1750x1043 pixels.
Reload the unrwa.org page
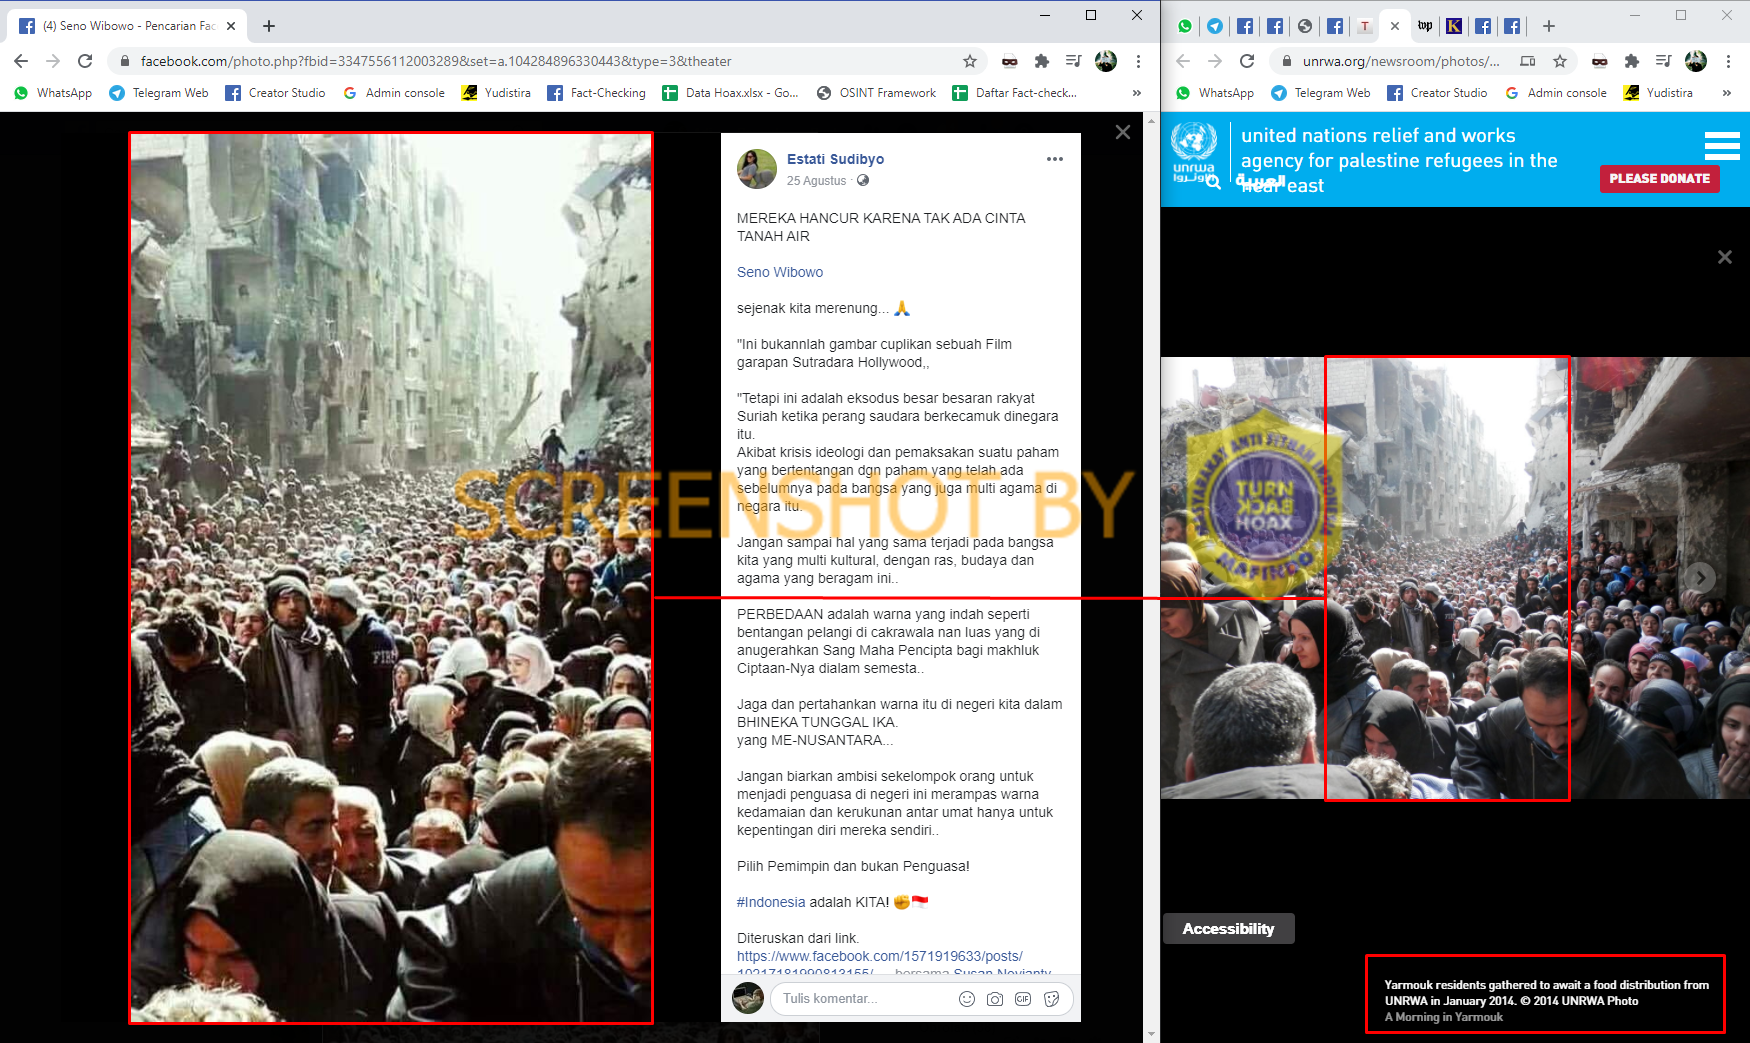(1247, 61)
